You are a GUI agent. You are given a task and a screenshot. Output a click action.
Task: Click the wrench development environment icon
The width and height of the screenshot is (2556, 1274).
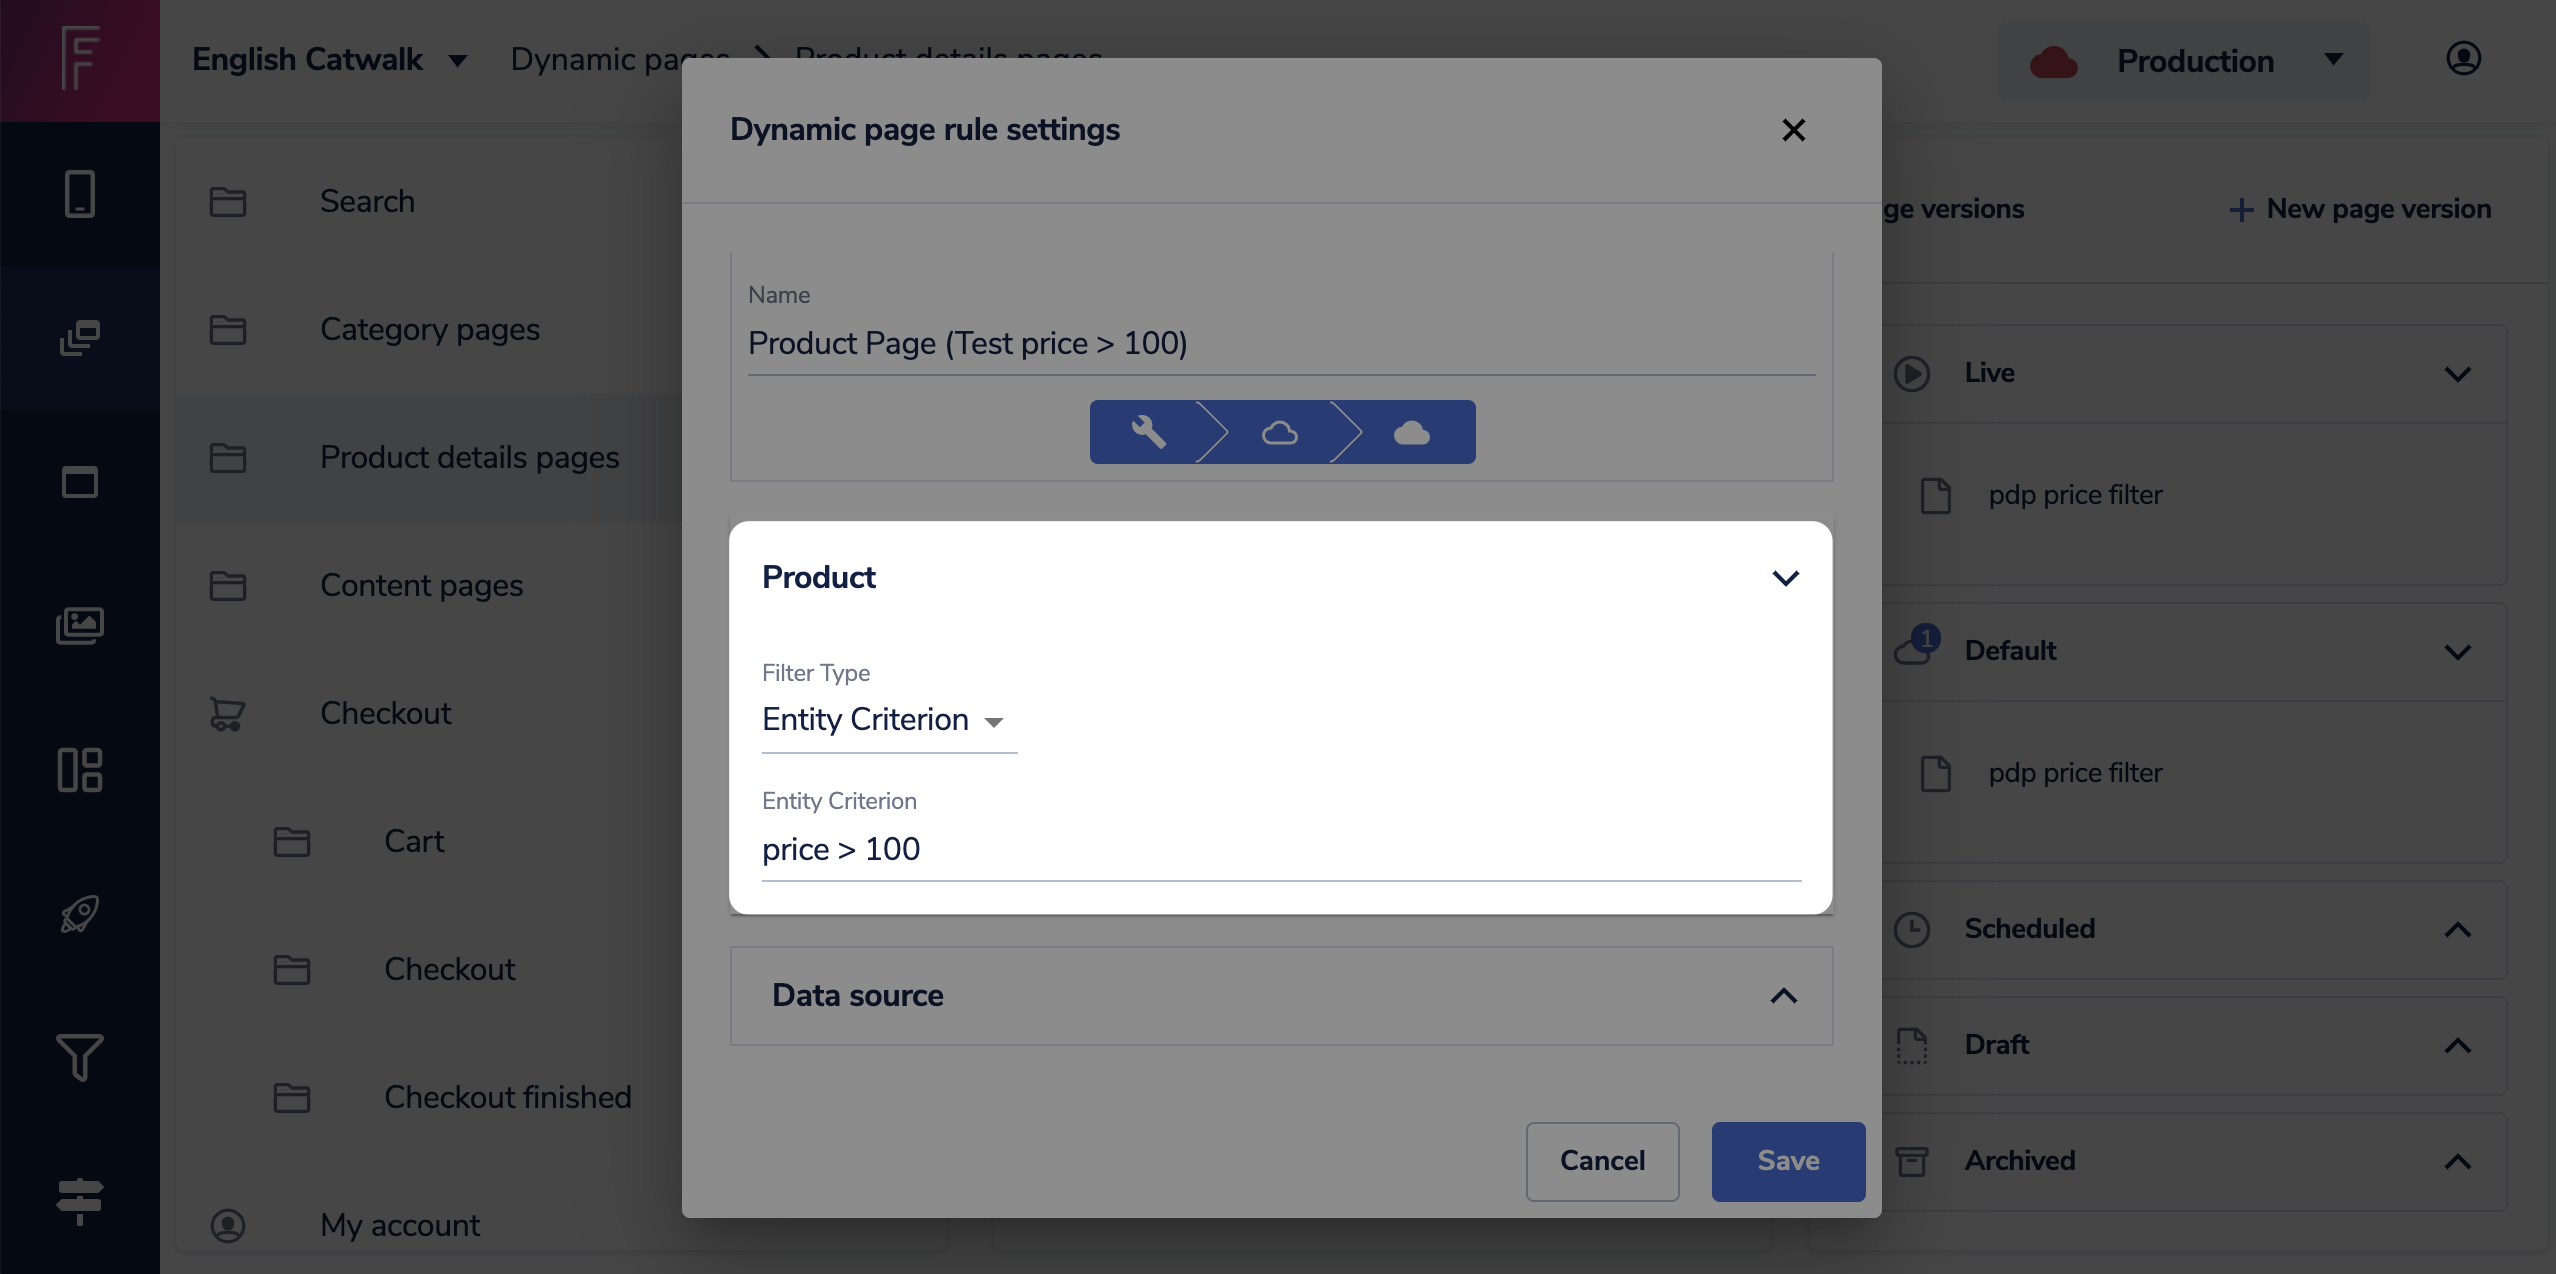[x=1148, y=432]
